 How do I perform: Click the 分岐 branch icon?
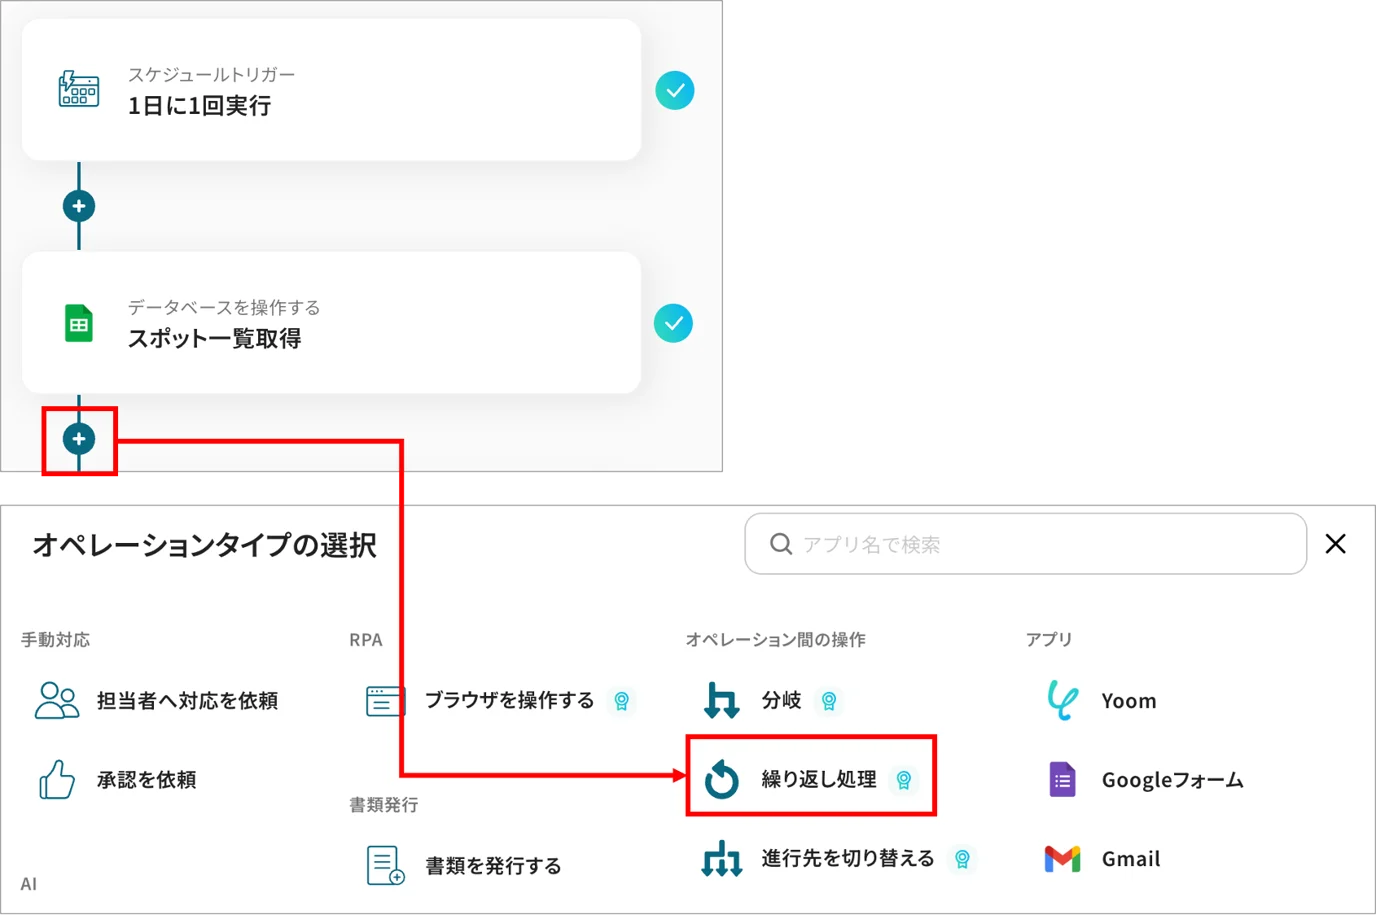pyautogui.click(x=721, y=700)
